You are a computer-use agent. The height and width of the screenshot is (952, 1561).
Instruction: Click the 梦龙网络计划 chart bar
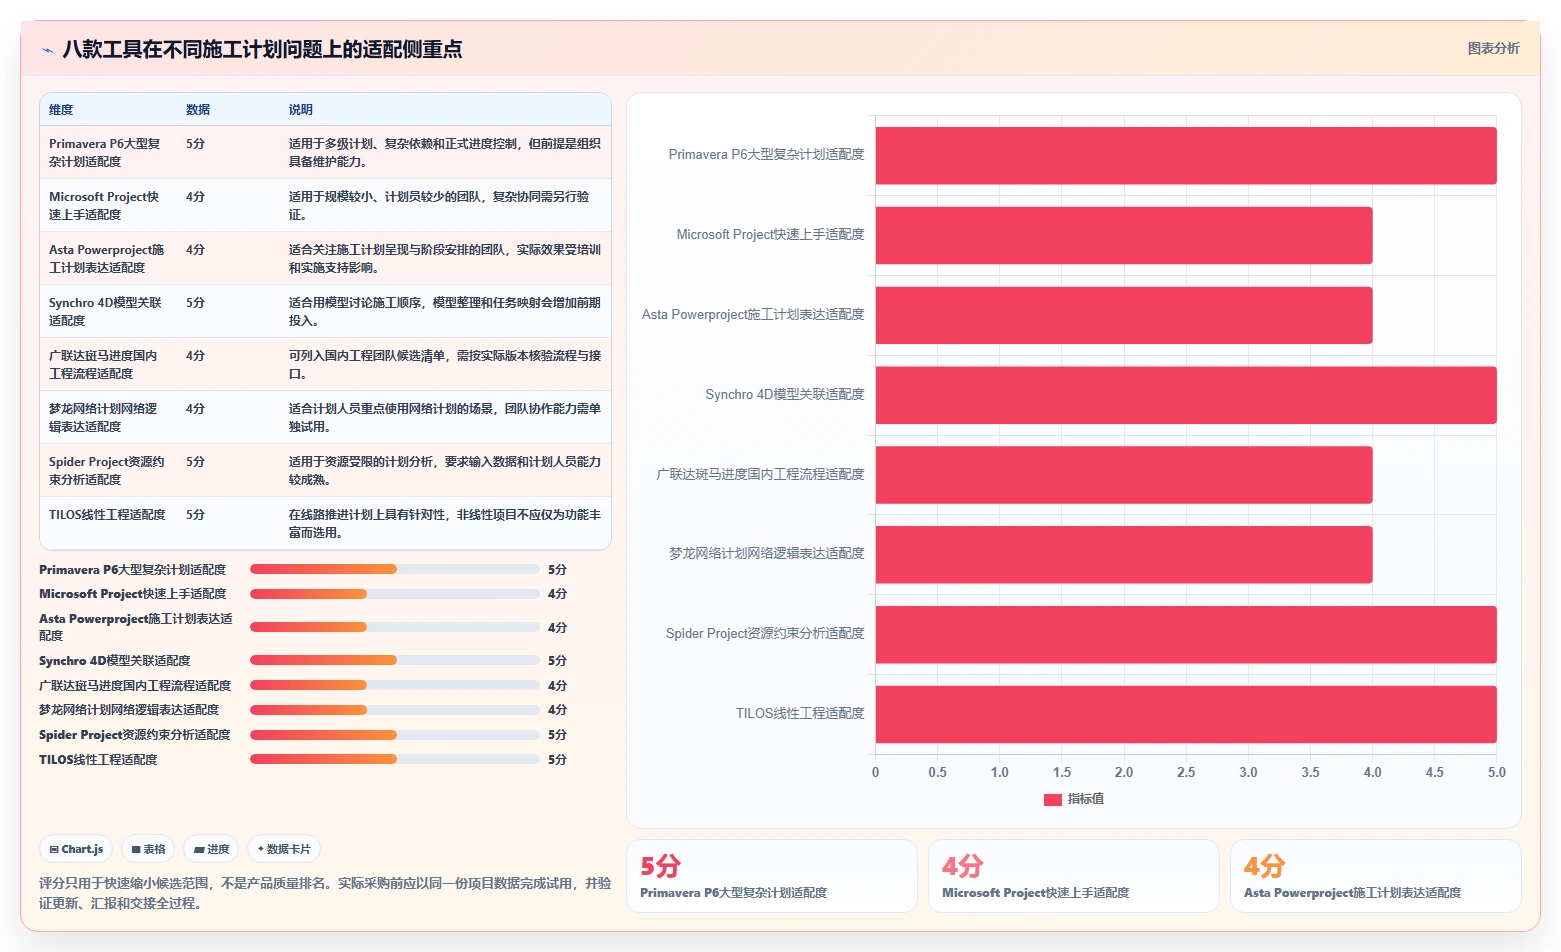click(1124, 554)
